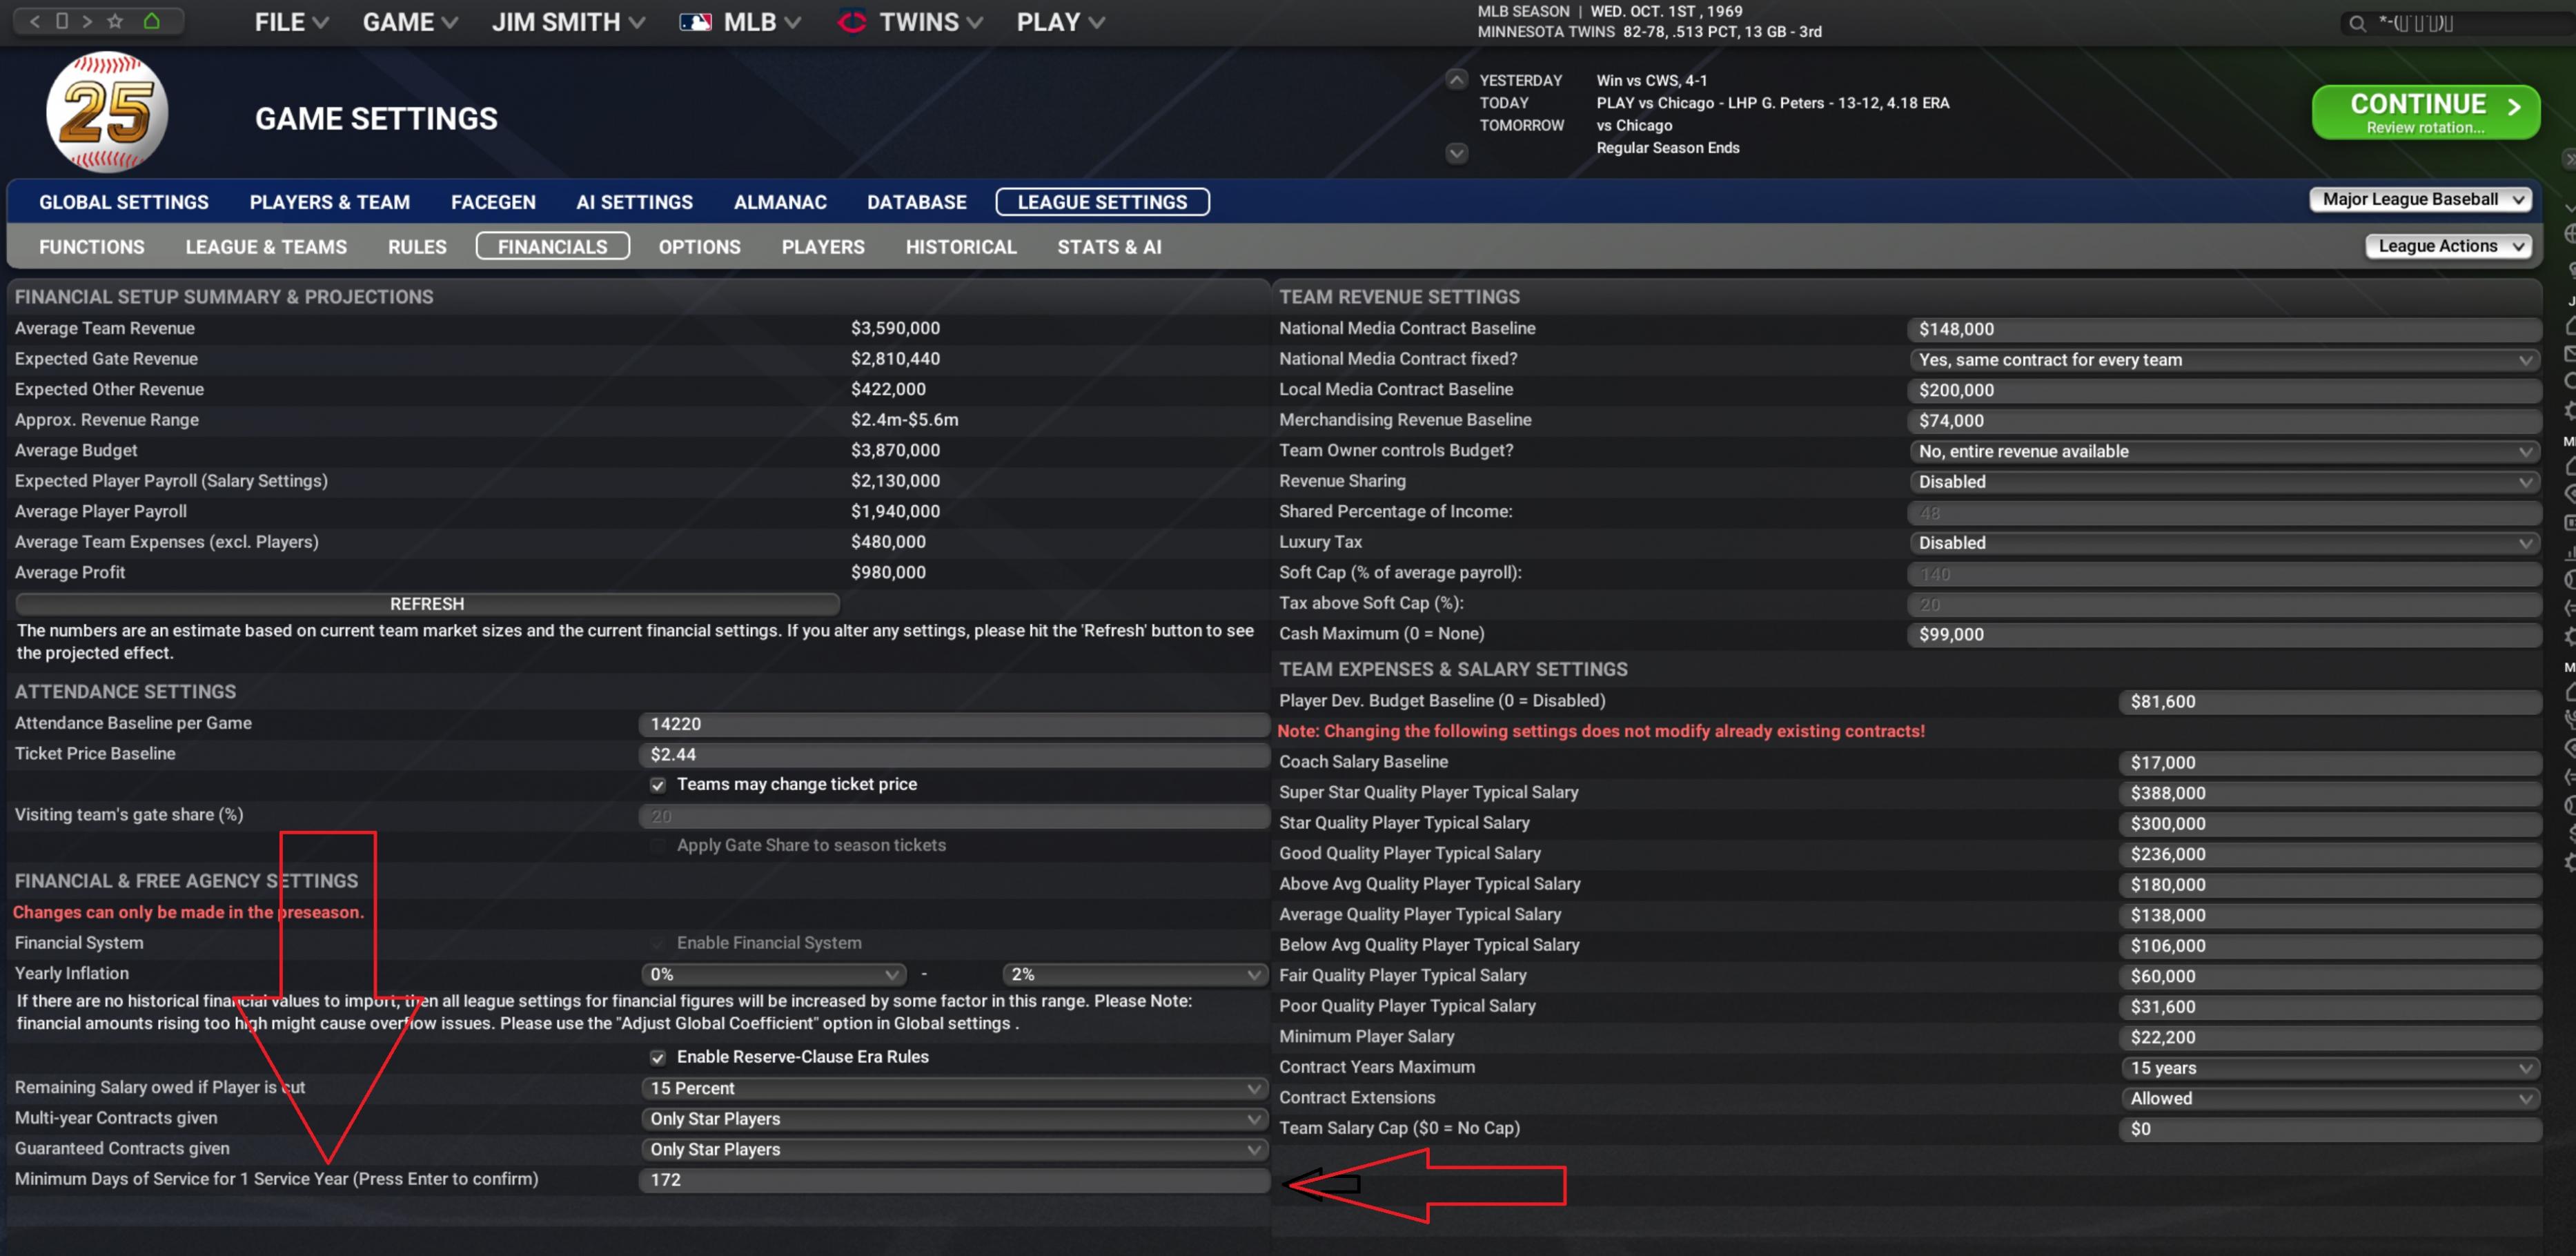The width and height of the screenshot is (2576, 1256).
Task: Click the bookmark star icon
Action: (x=115, y=21)
